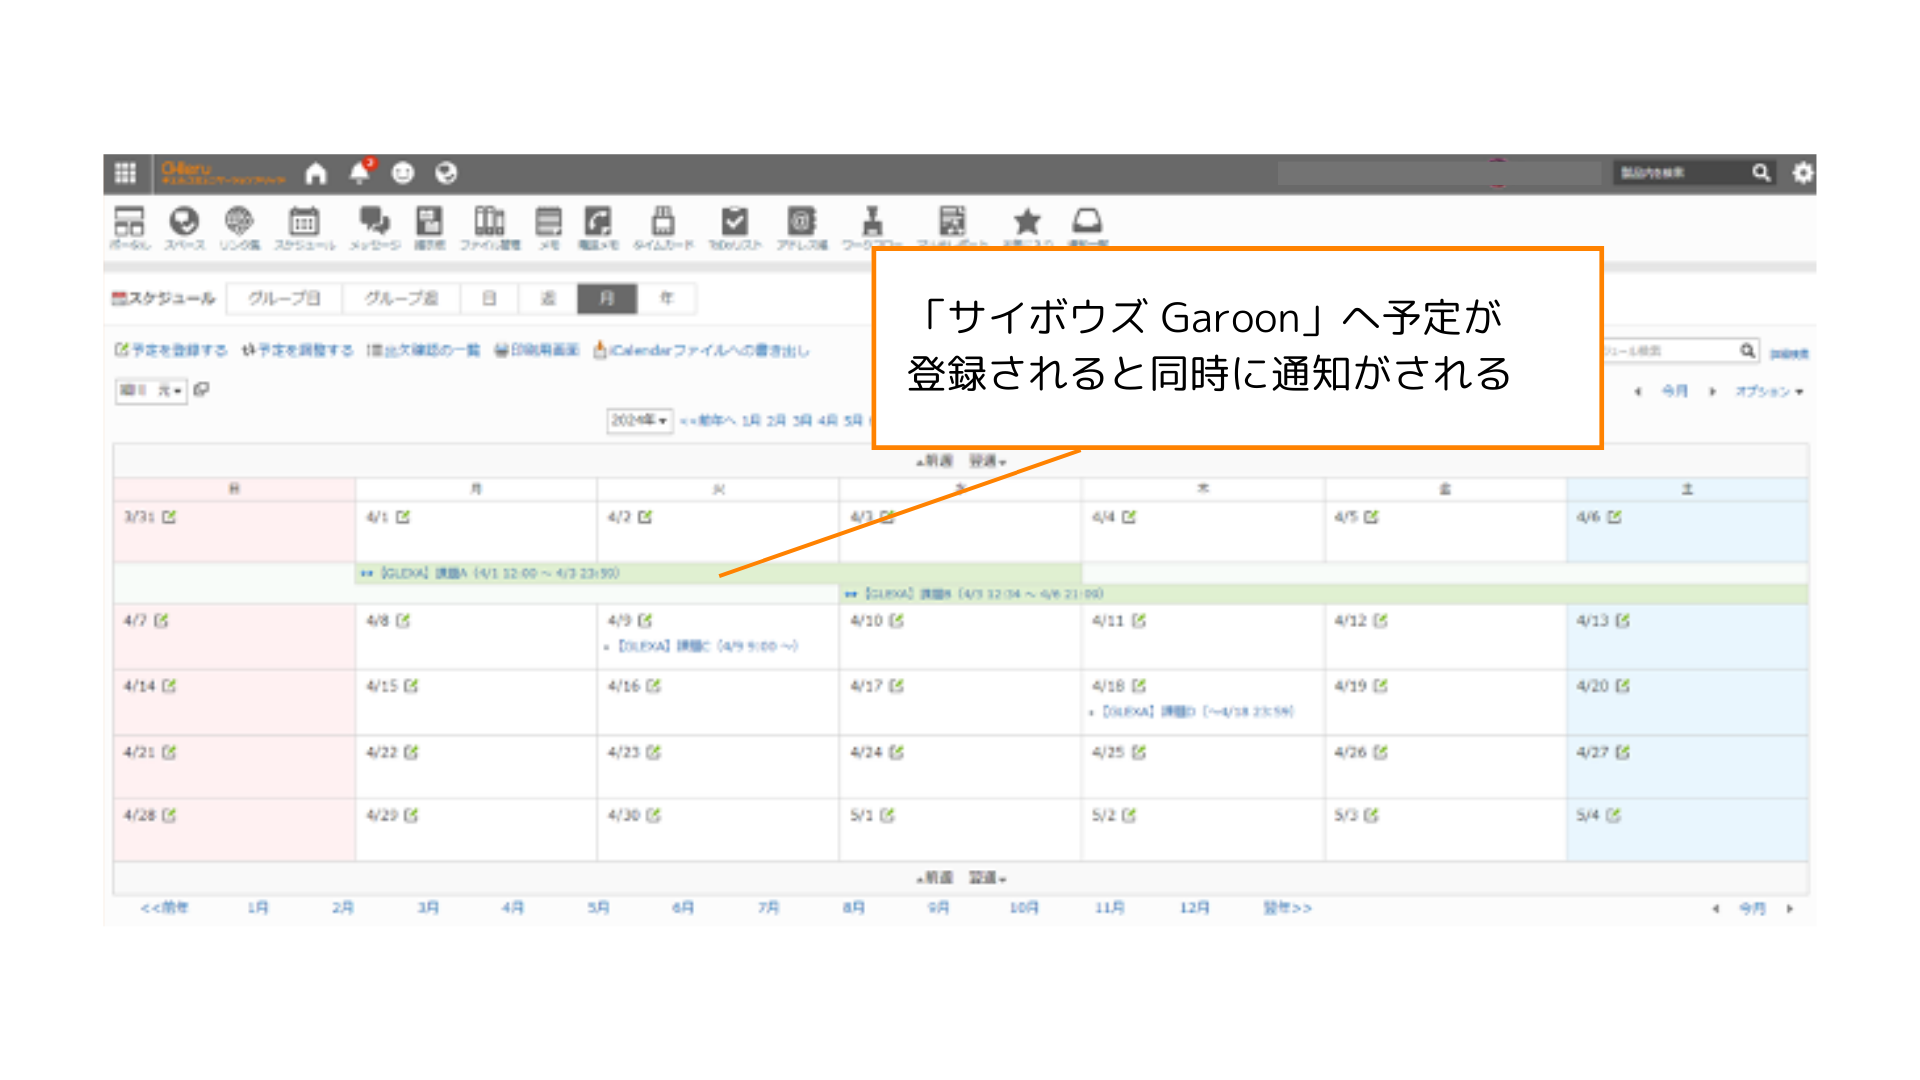Screen dimensions: 1920x1080
Task: Go to 8月 in bottom month navigation
Action: (853, 907)
